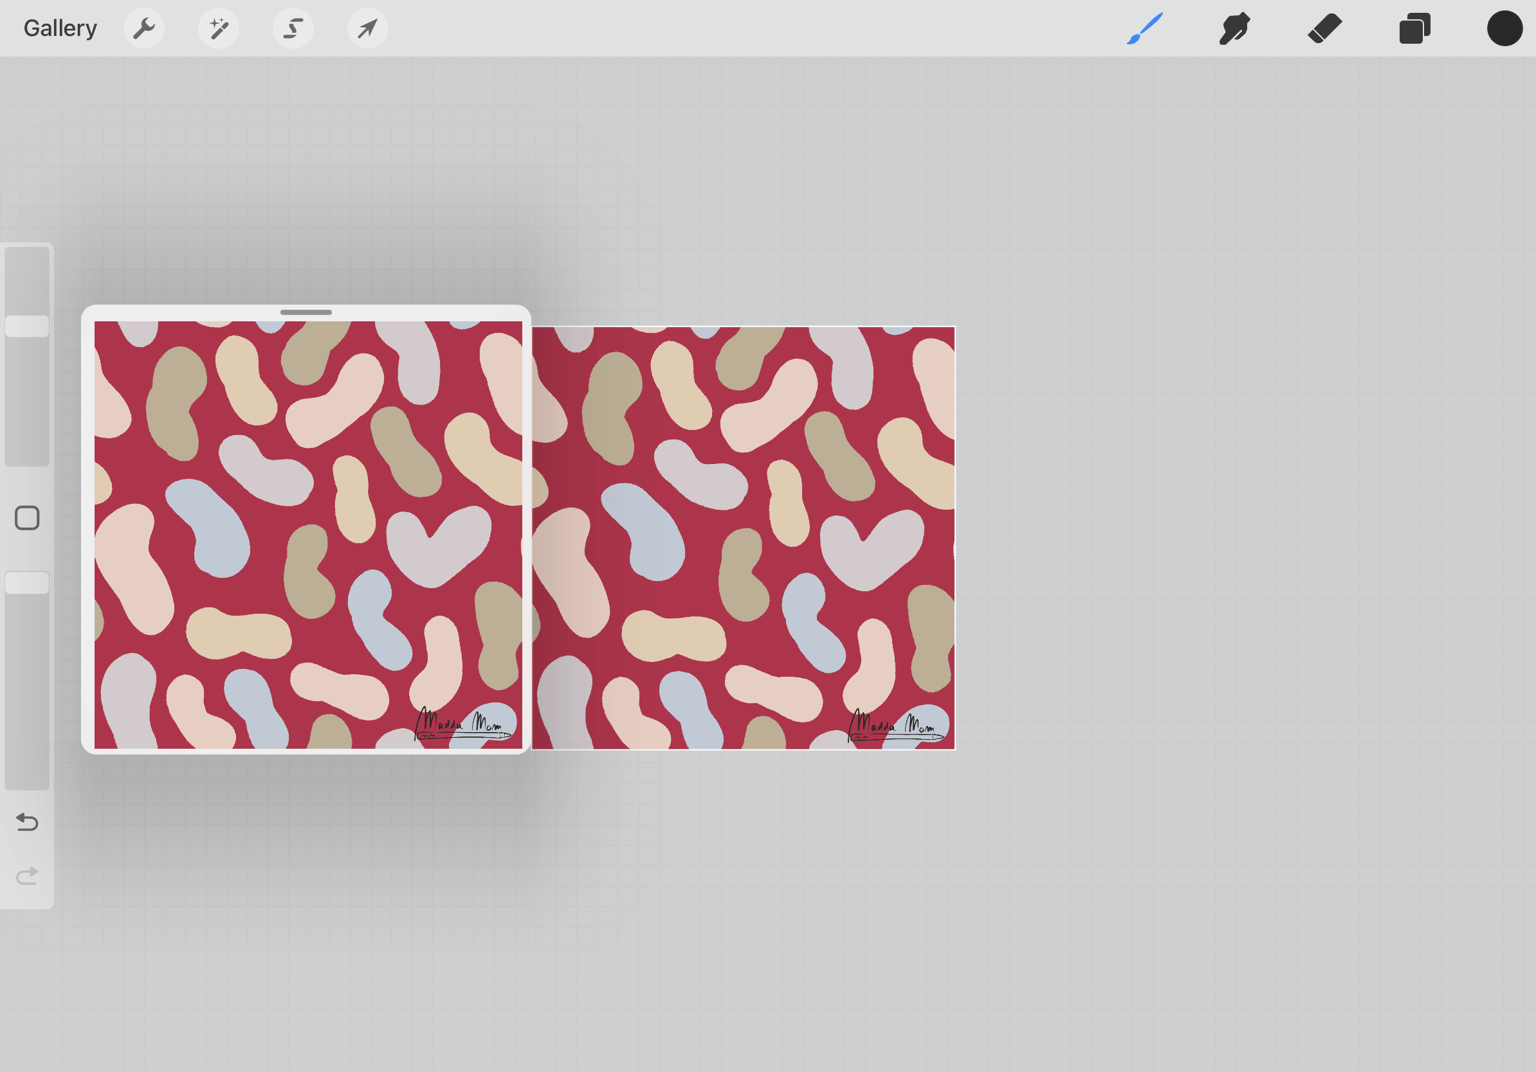Image resolution: width=1536 pixels, height=1072 pixels.
Task: Adjust the brush opacity slider handle
Action: pyautogui.click(x=27, y=583)
